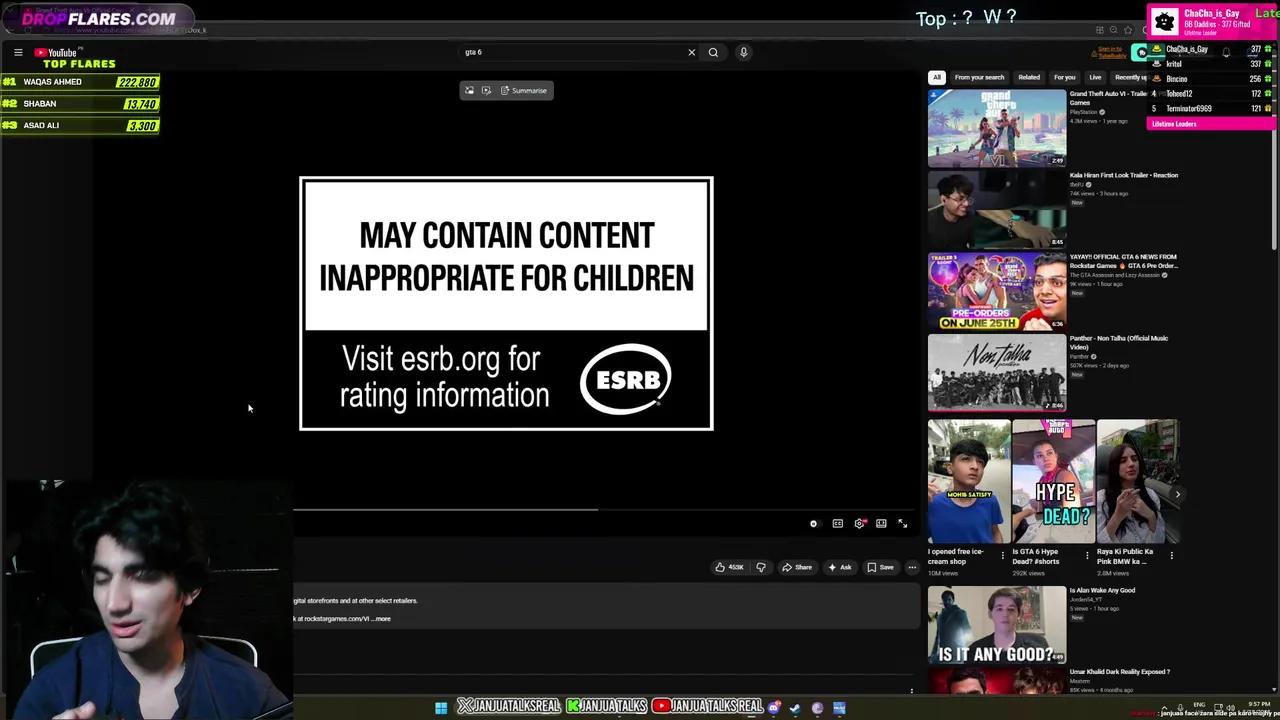This screenshot has width=1280, height=720.
Task: Open the YouTube hamburger guide menu
Action: pyautogui.click(x=18, y=52)
